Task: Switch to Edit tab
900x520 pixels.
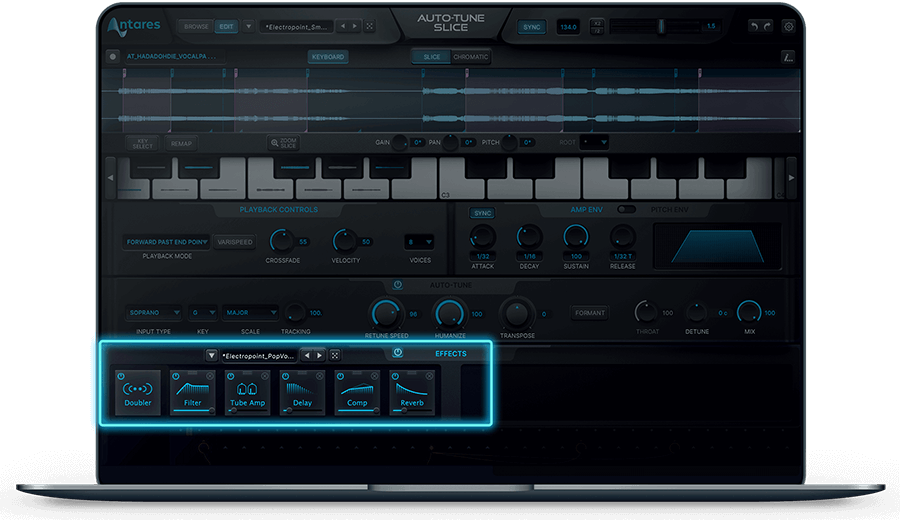Action: point(226,26)
